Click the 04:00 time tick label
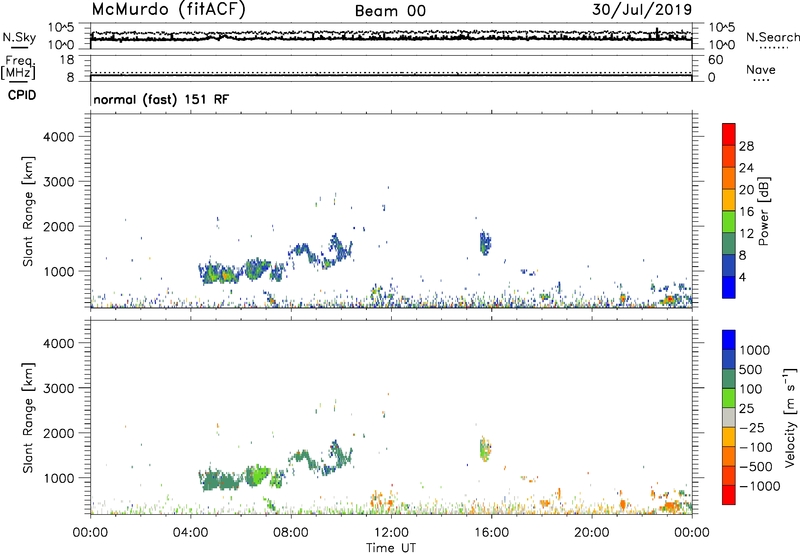Screen dimensions: 800x554 [190, 533]
